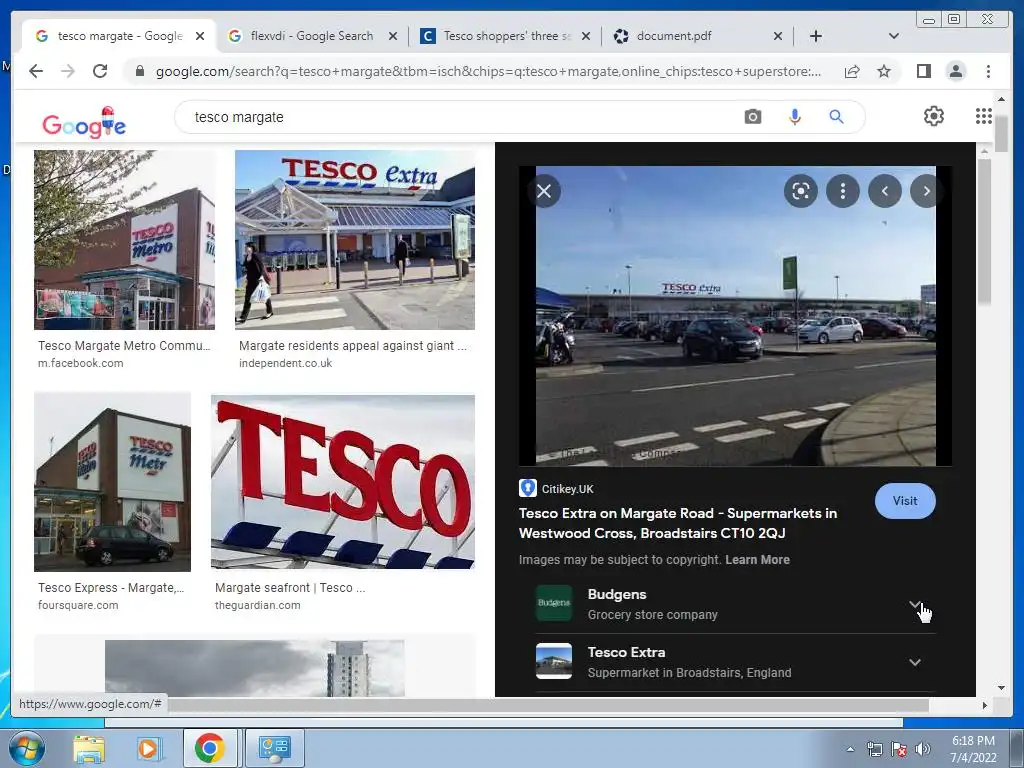Open the Chrome side panel
1024x768 pixels.
pos(923,71)
